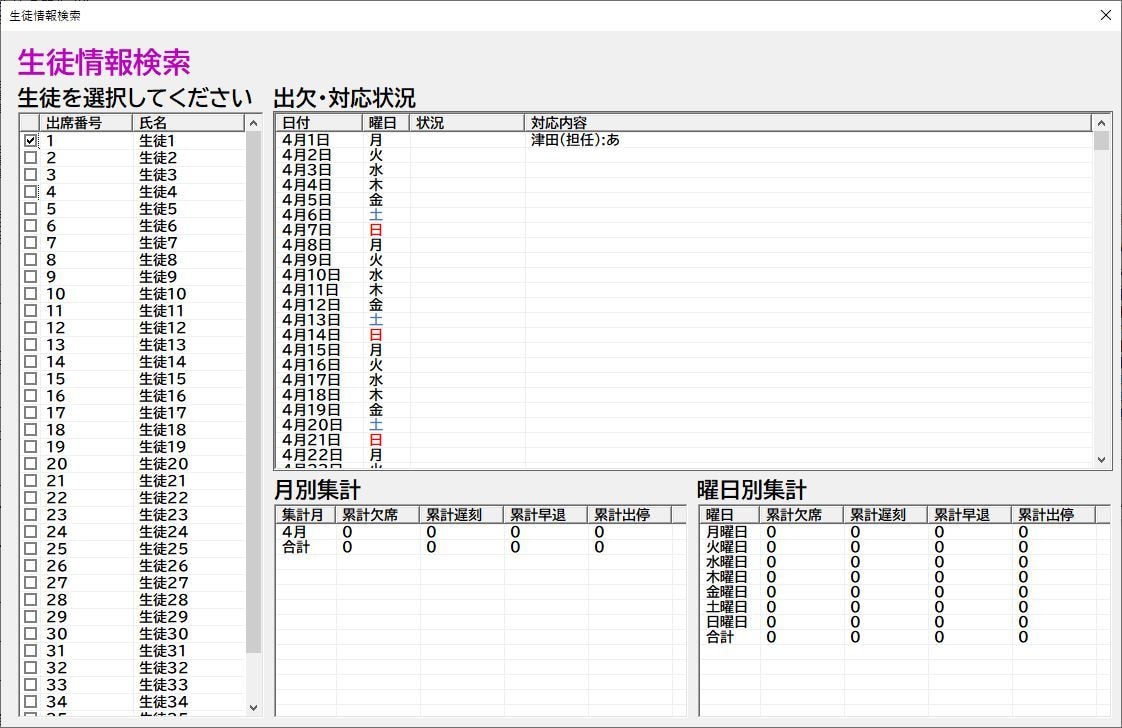This screenshot has width=1122, height=728.
Task: Click 集計月 header in monthly summary
Action: coord(306,515)
